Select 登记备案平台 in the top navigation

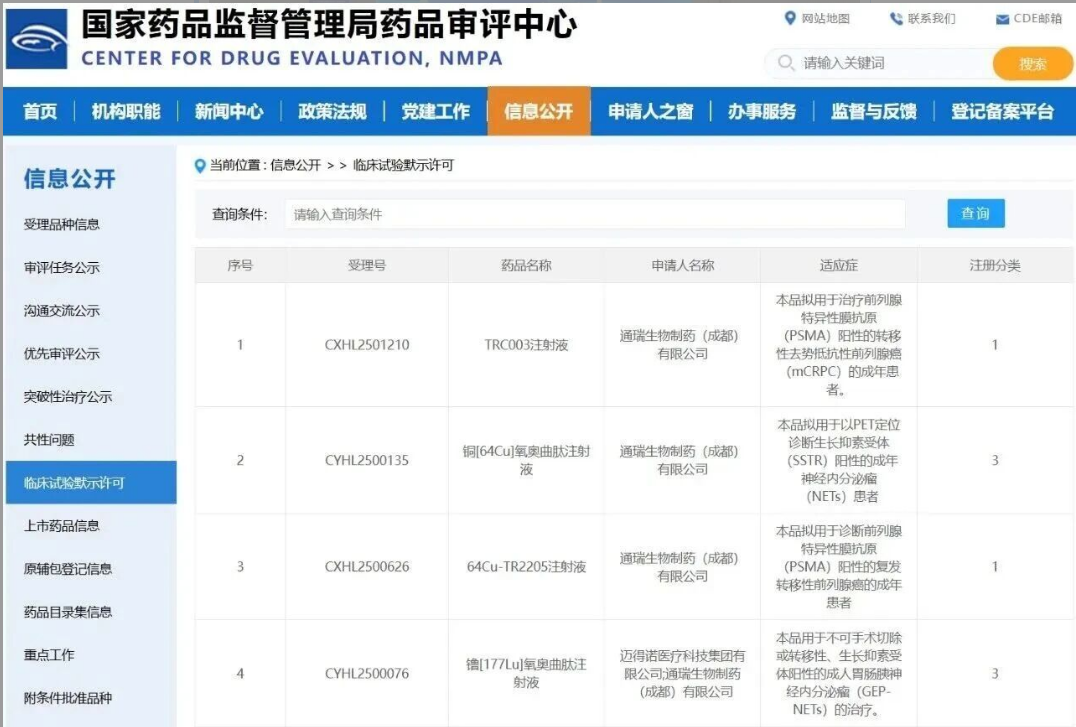pos(1002,111)
